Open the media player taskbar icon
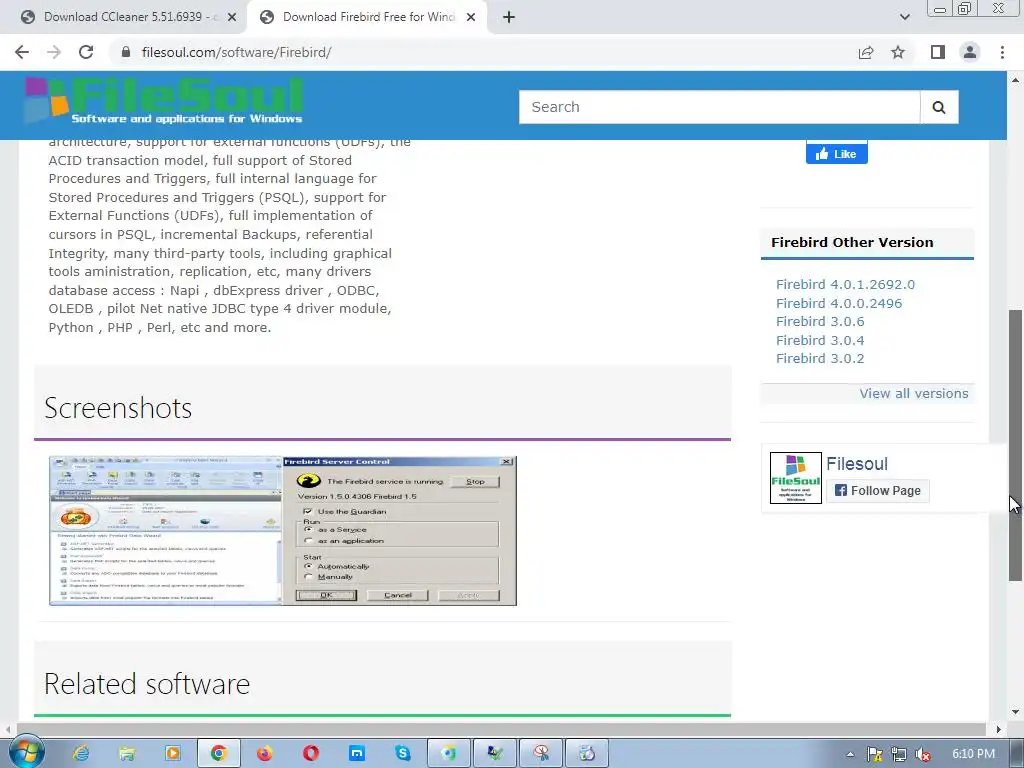This screenshot has height=768, width=1024. pyautogui.click(x=173, y=754)
